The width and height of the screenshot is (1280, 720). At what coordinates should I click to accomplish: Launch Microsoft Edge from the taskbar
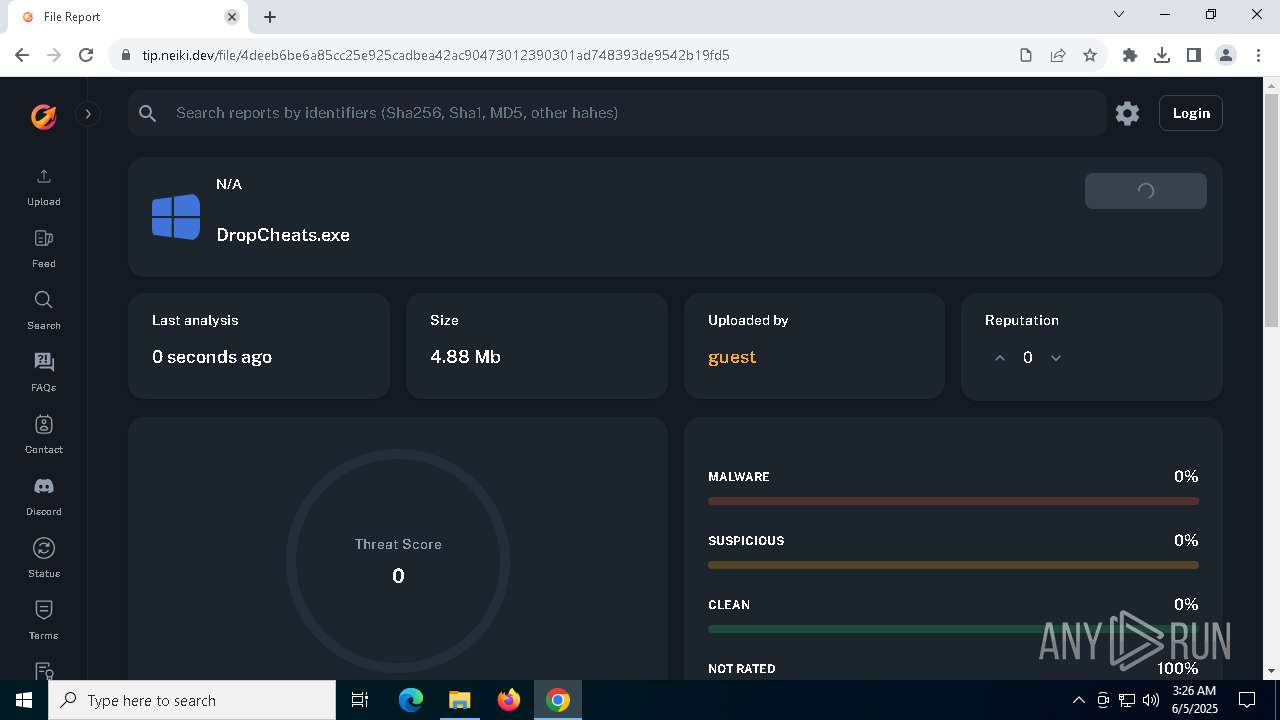(x=411, y=700)
